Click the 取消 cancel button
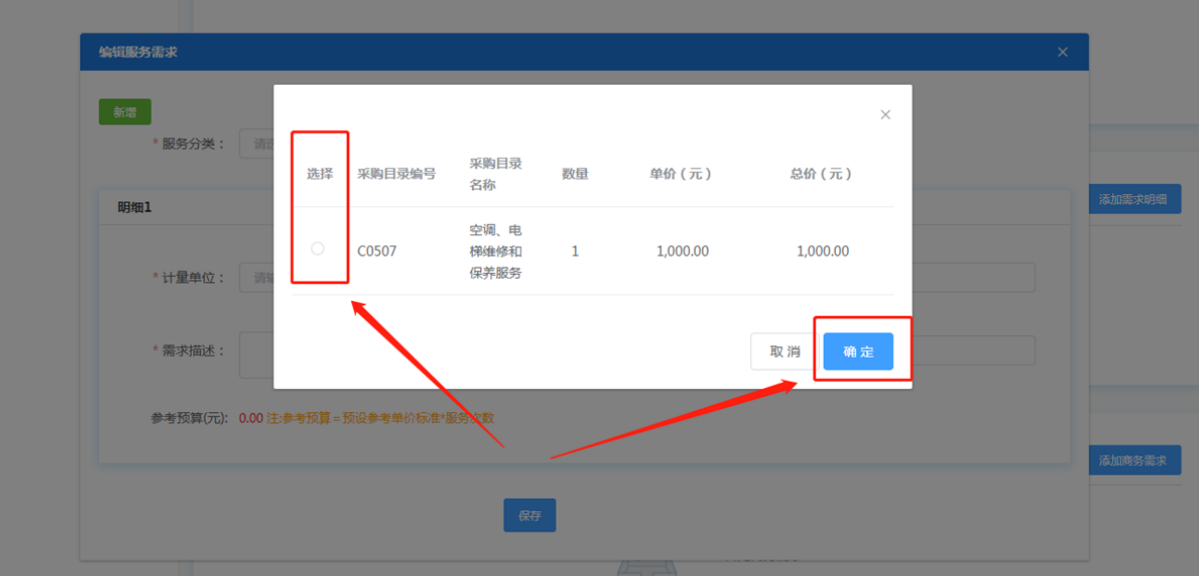This screenshot has width=1199, height=576. click(785, 352)
